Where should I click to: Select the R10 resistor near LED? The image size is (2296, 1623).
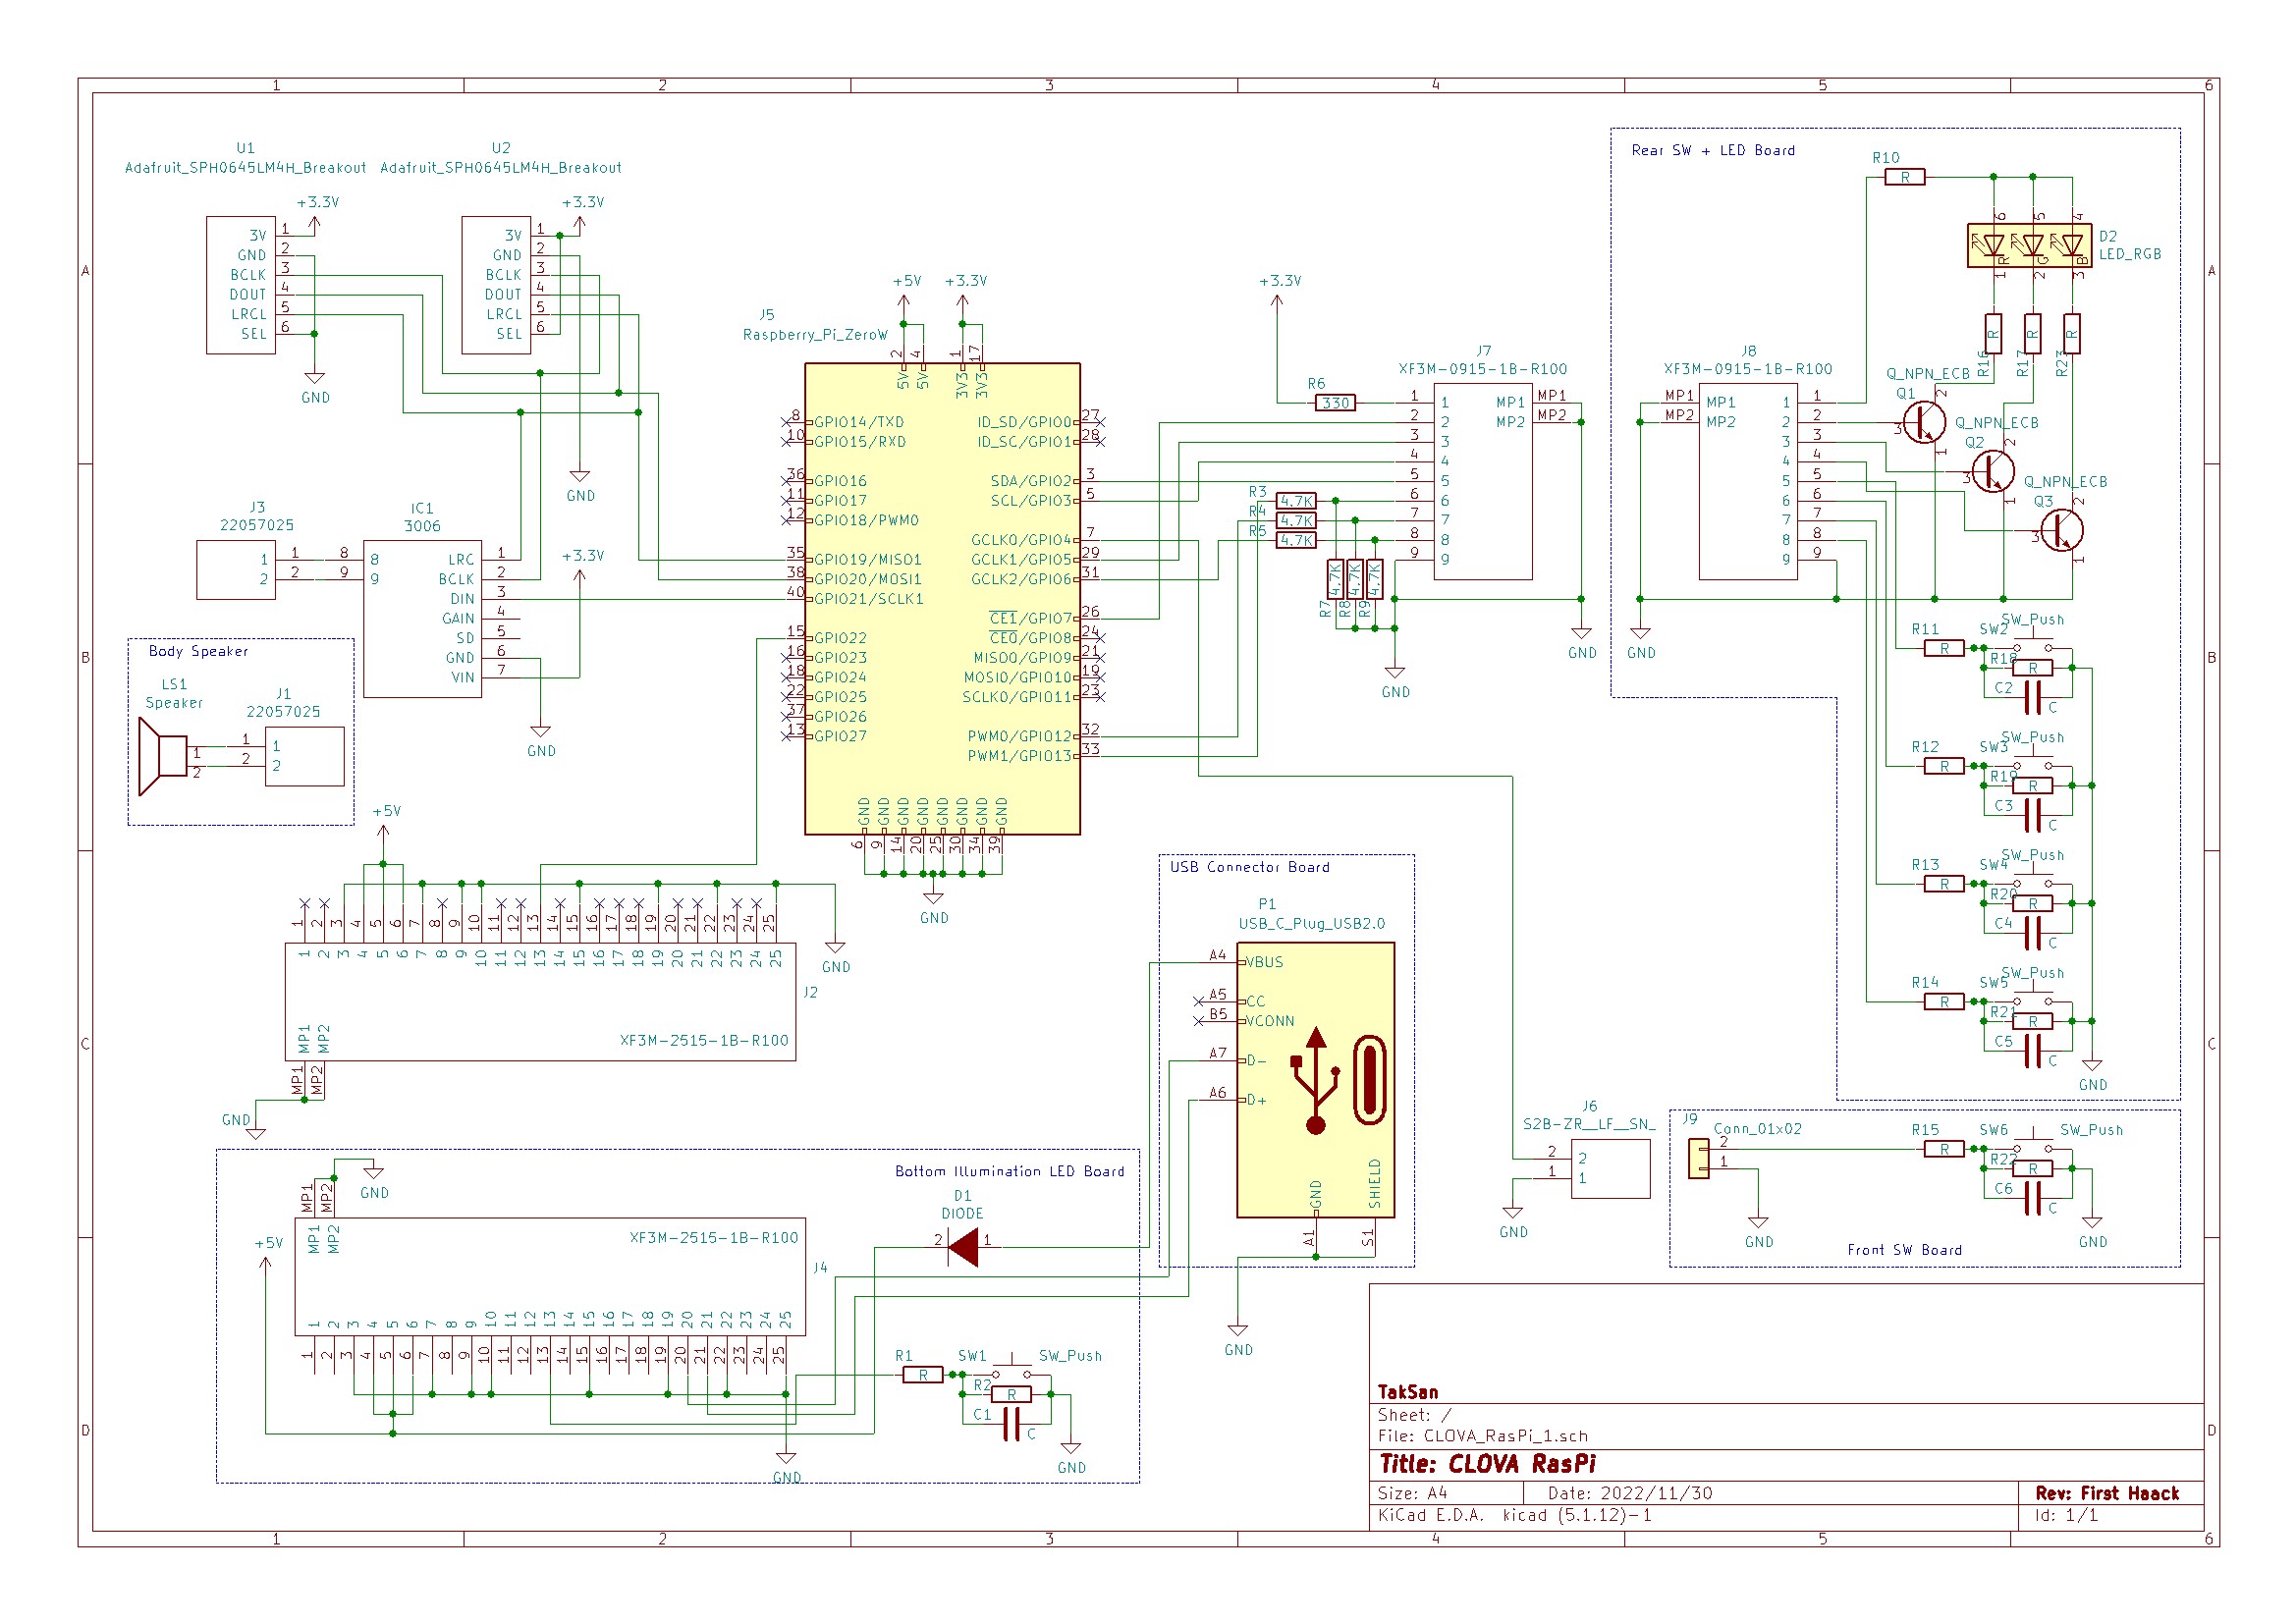1905,178
